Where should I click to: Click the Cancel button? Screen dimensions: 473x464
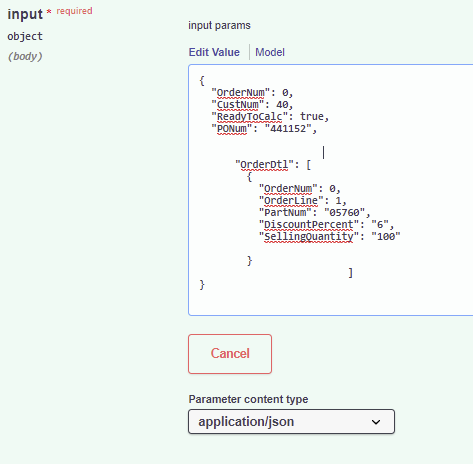(230, 354)
